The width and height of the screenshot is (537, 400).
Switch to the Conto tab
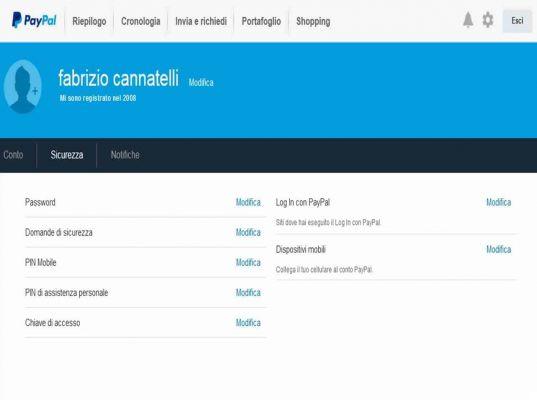13,155
